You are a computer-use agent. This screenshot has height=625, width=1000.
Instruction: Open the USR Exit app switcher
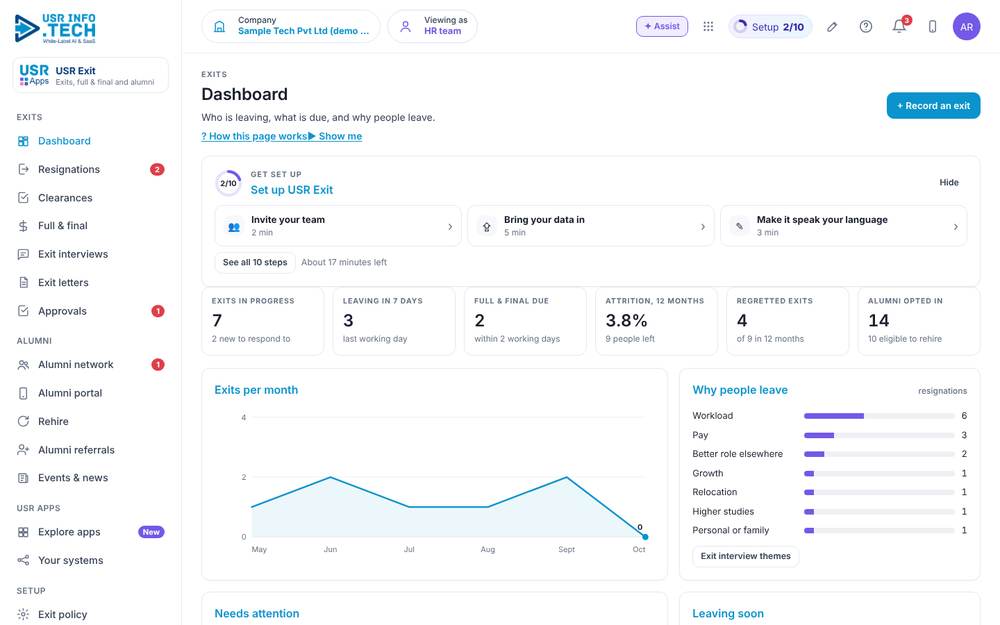pos(91,75)
